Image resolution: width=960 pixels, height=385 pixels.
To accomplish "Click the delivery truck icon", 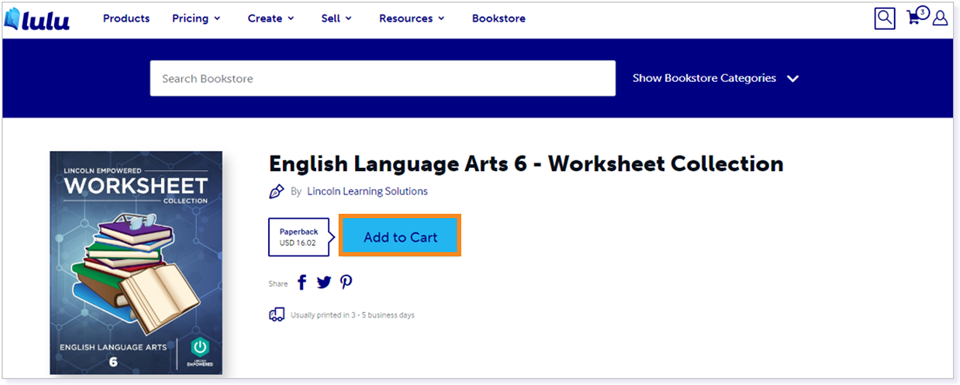I will 277,315.
